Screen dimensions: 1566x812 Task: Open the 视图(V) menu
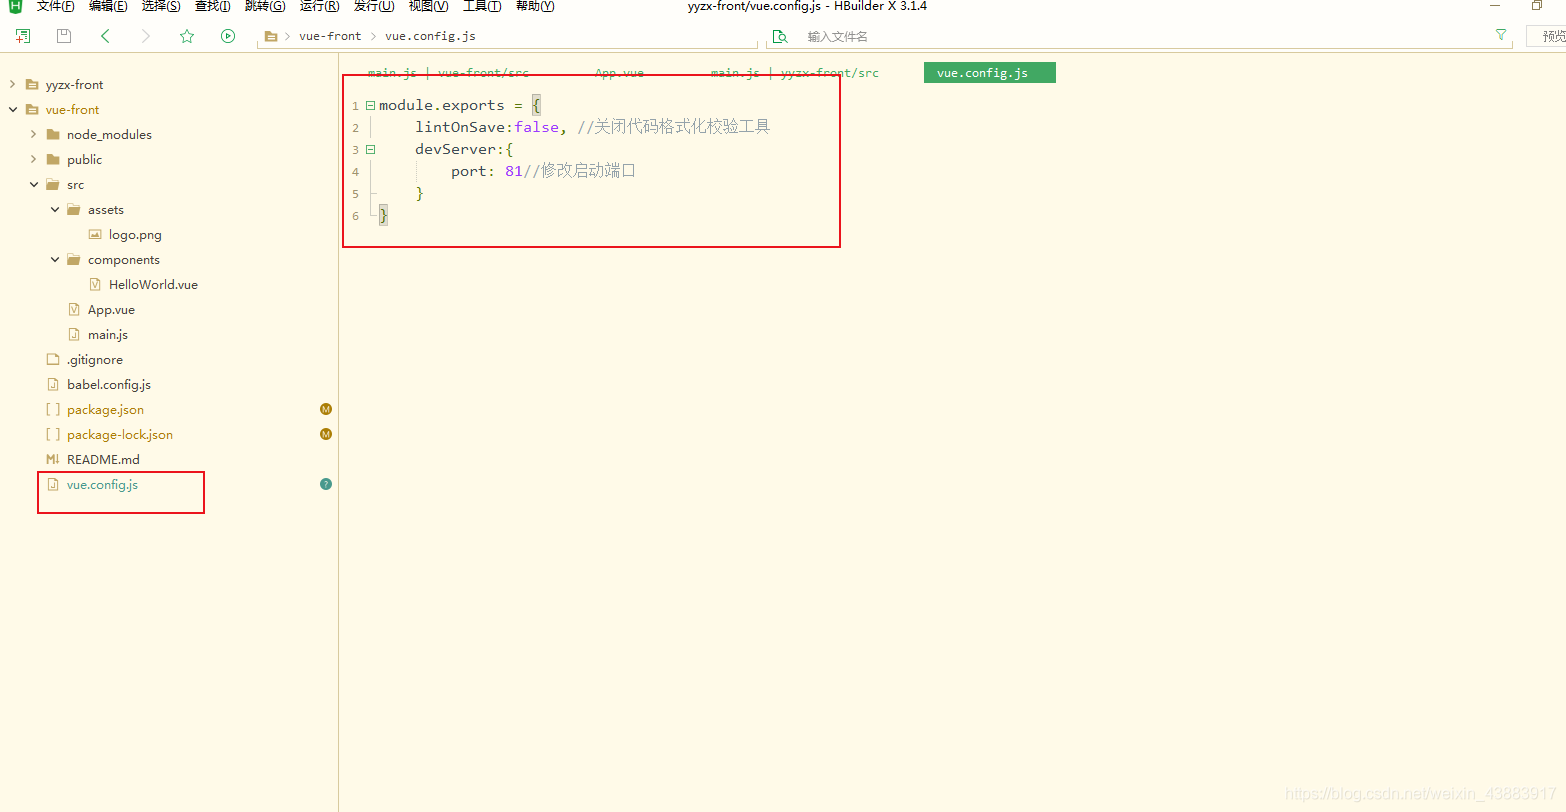click(429, 6)
